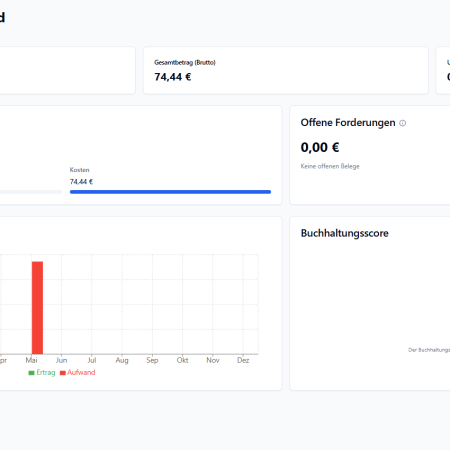
Task: Click the 74,44 € amount under Kosten
Action: pyautogui.click(x=81, y=182)
